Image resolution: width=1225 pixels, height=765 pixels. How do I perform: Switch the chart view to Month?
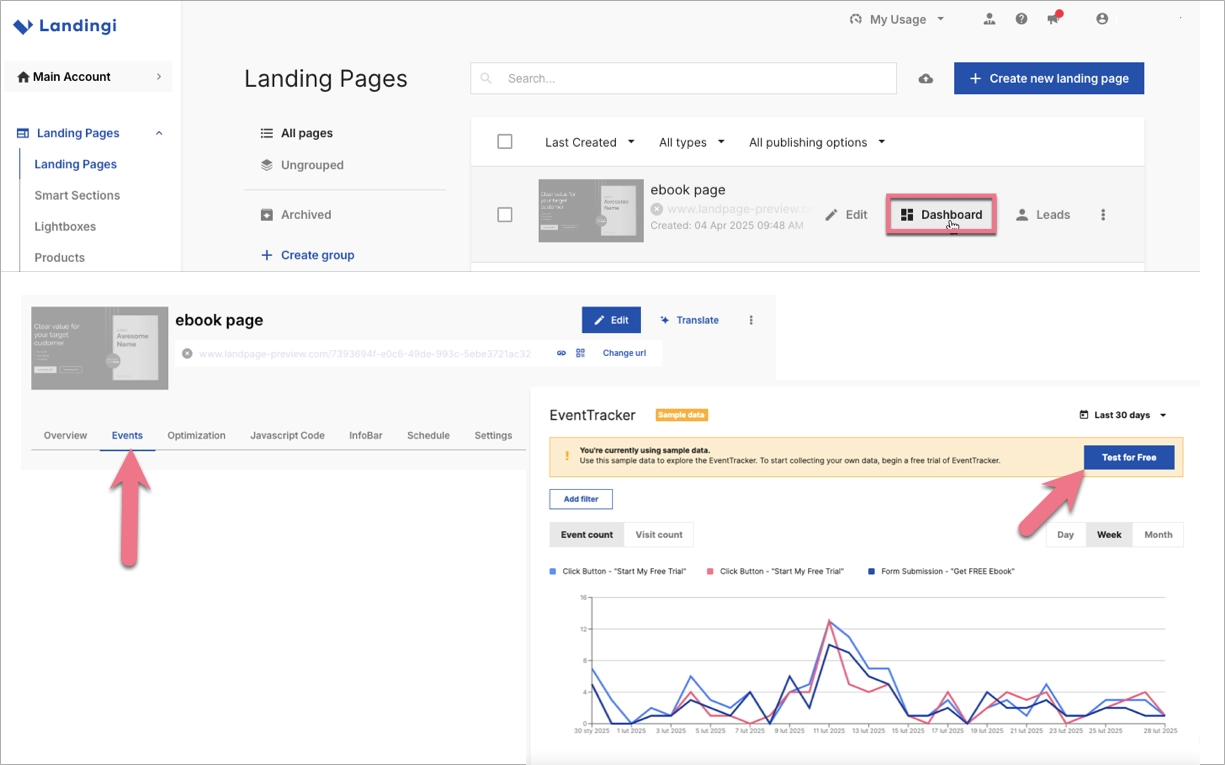point(1157,534)
